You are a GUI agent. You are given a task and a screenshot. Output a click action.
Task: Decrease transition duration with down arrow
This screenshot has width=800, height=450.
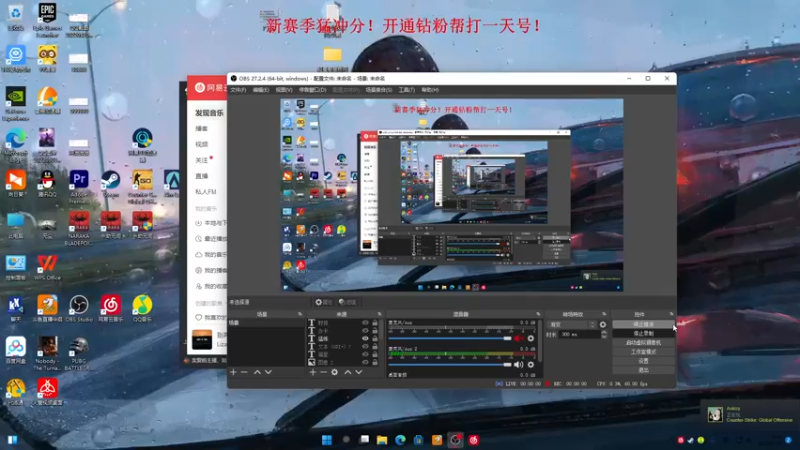(604, 337)
